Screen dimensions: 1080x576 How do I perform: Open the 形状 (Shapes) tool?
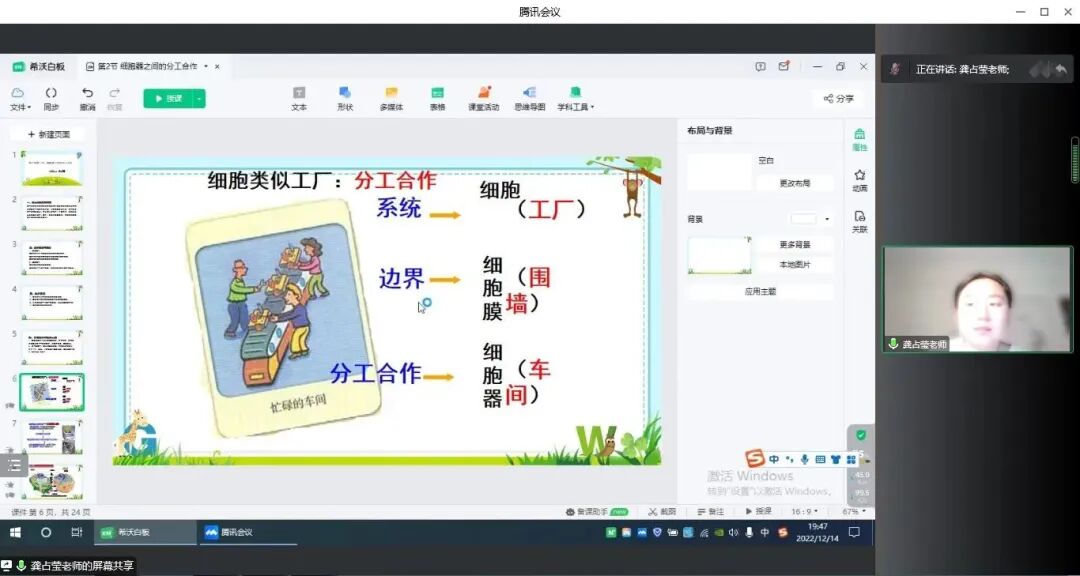(x=344, y=99)
